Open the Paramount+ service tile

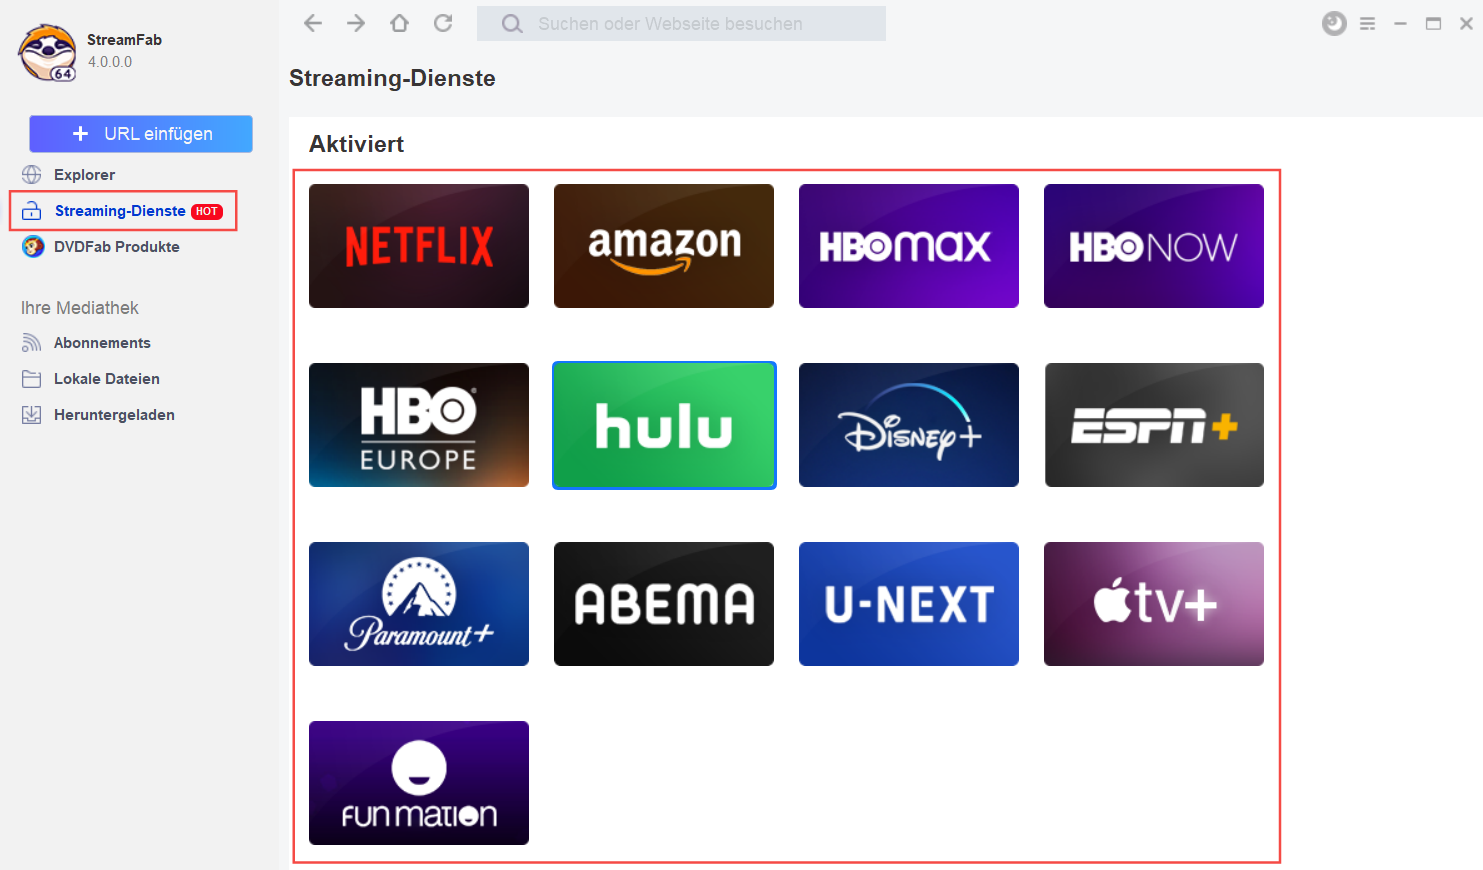tap(419, 604)
